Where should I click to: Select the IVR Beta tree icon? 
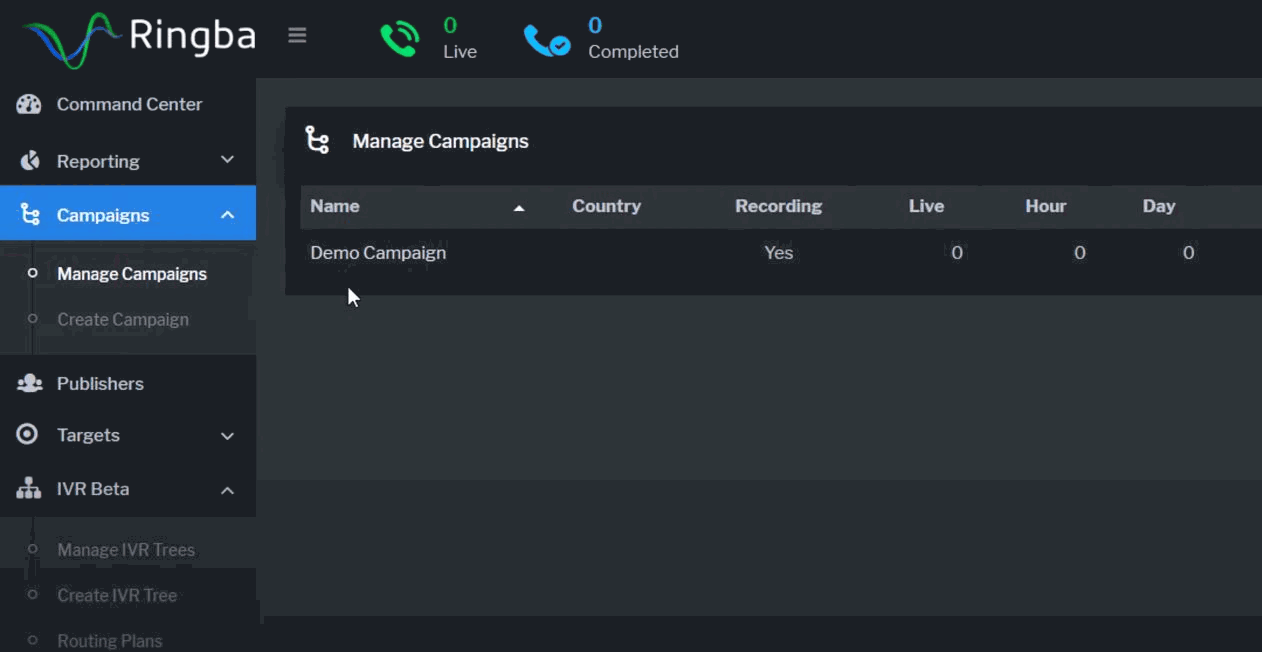pyautogui.click(x=28, y=489)
